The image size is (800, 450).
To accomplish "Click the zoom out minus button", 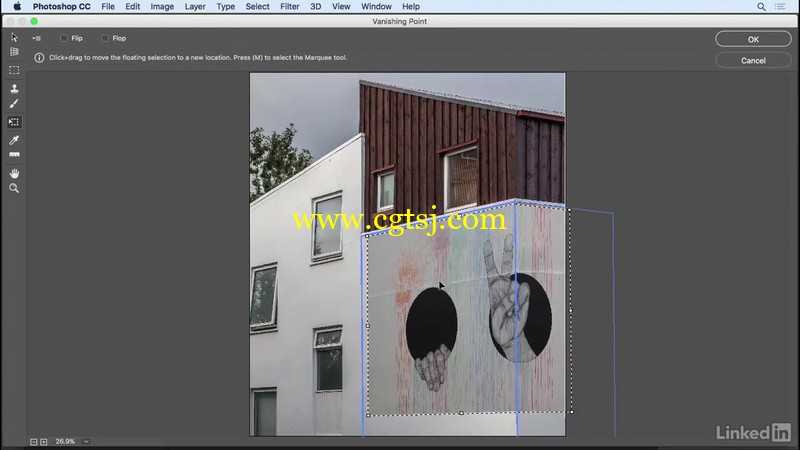I will coord(34,442).
